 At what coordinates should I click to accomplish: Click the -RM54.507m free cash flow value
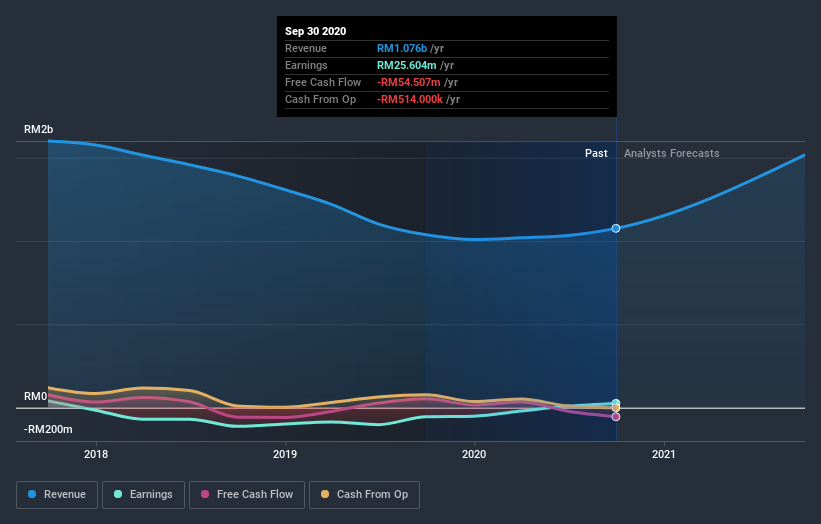pyautogui.click(x=409, y=82)
